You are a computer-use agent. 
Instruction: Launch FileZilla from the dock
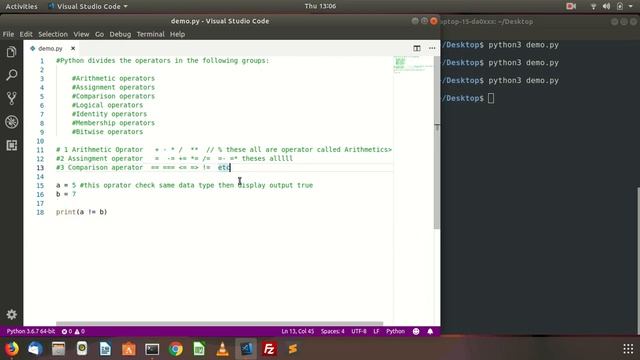click(269, 349)
